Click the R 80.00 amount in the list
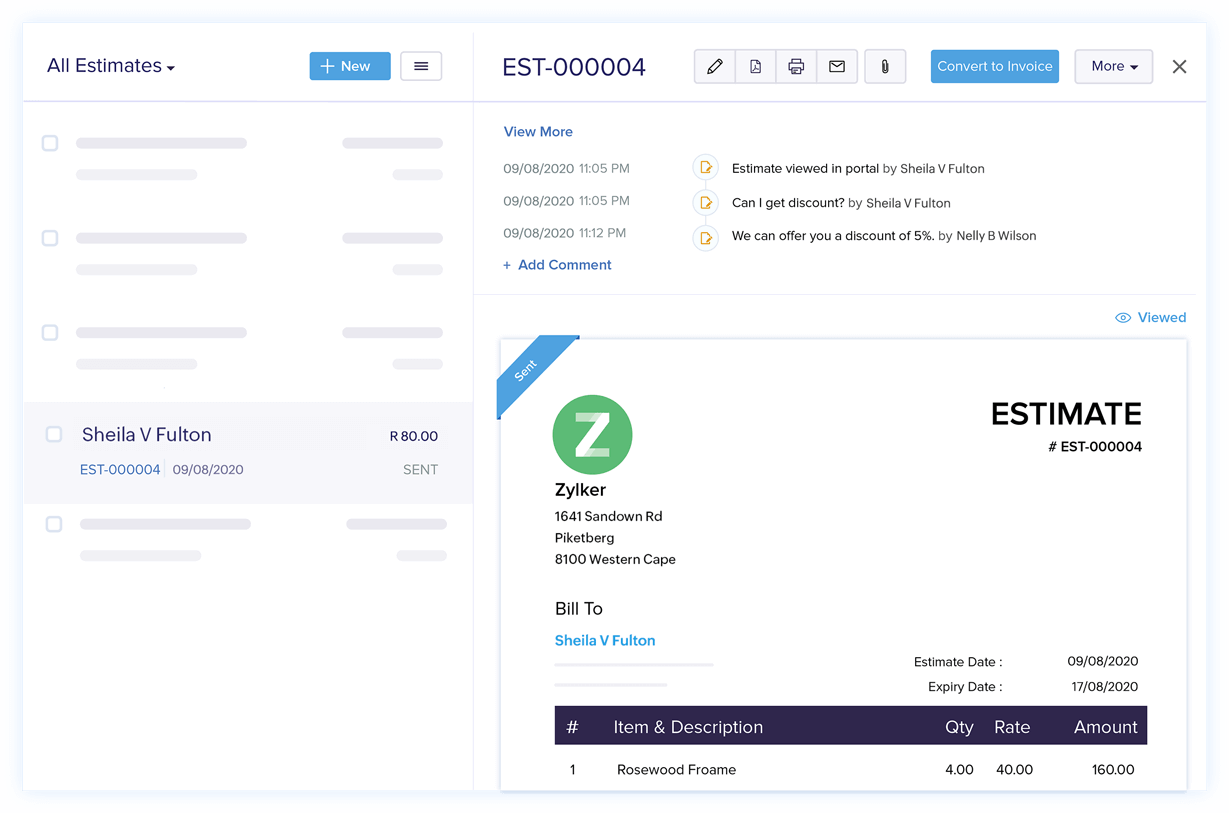This screenshot has height=813, width=1229. point(414,436)
